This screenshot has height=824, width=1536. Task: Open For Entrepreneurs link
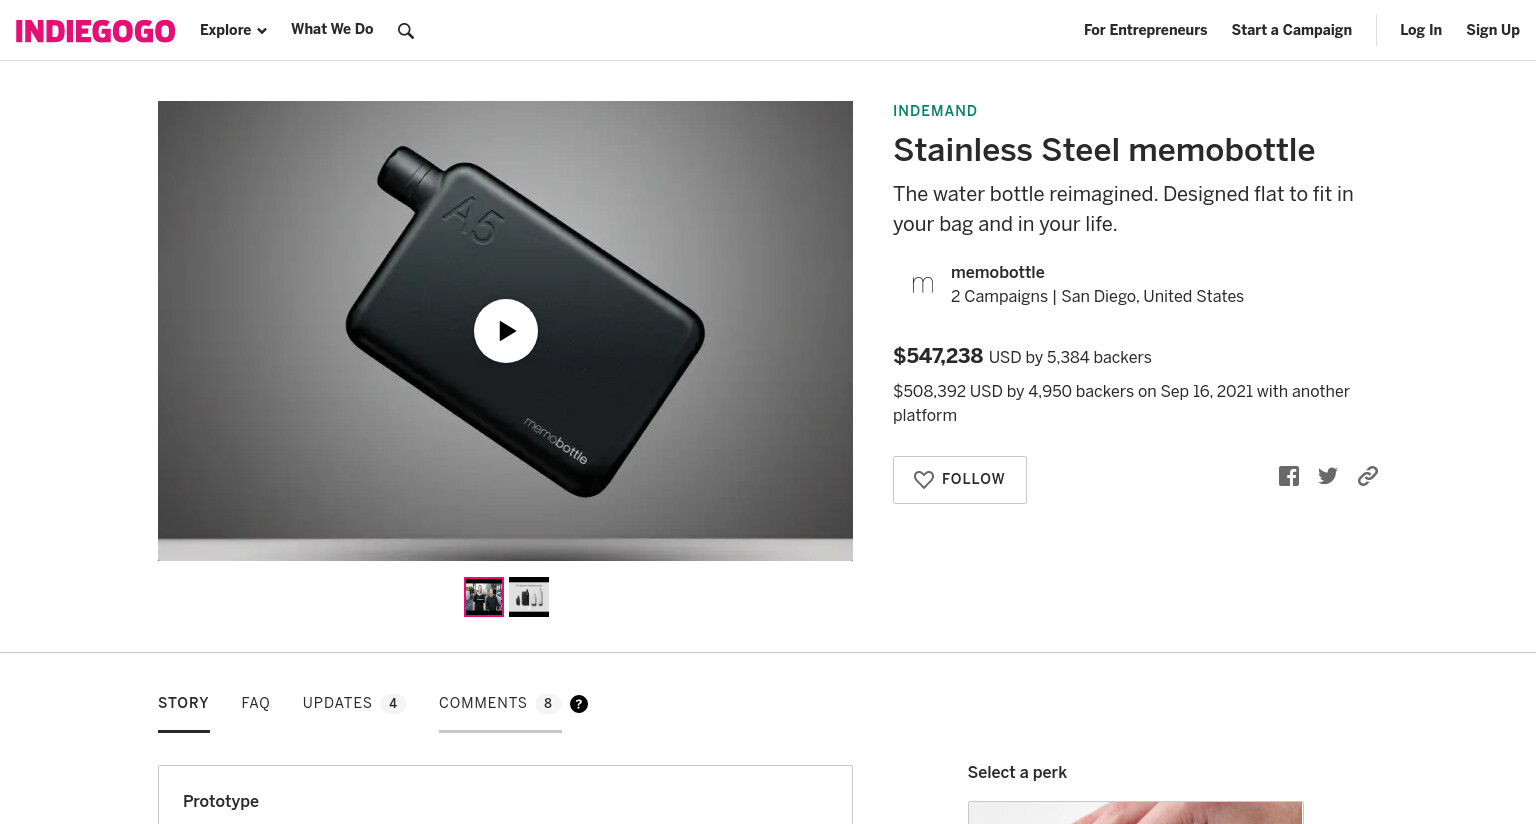coord(1146,30)
